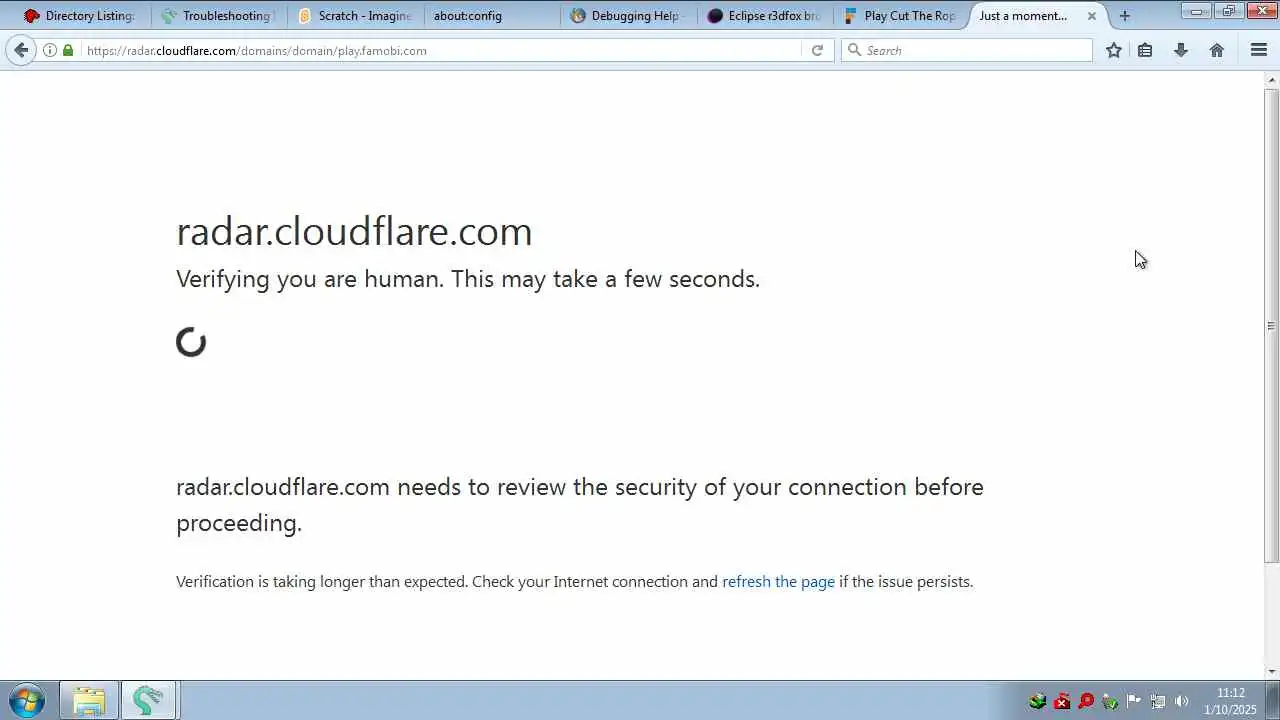Go to Home page icon
This screenshot has width=1280, height=720.
1216,50
